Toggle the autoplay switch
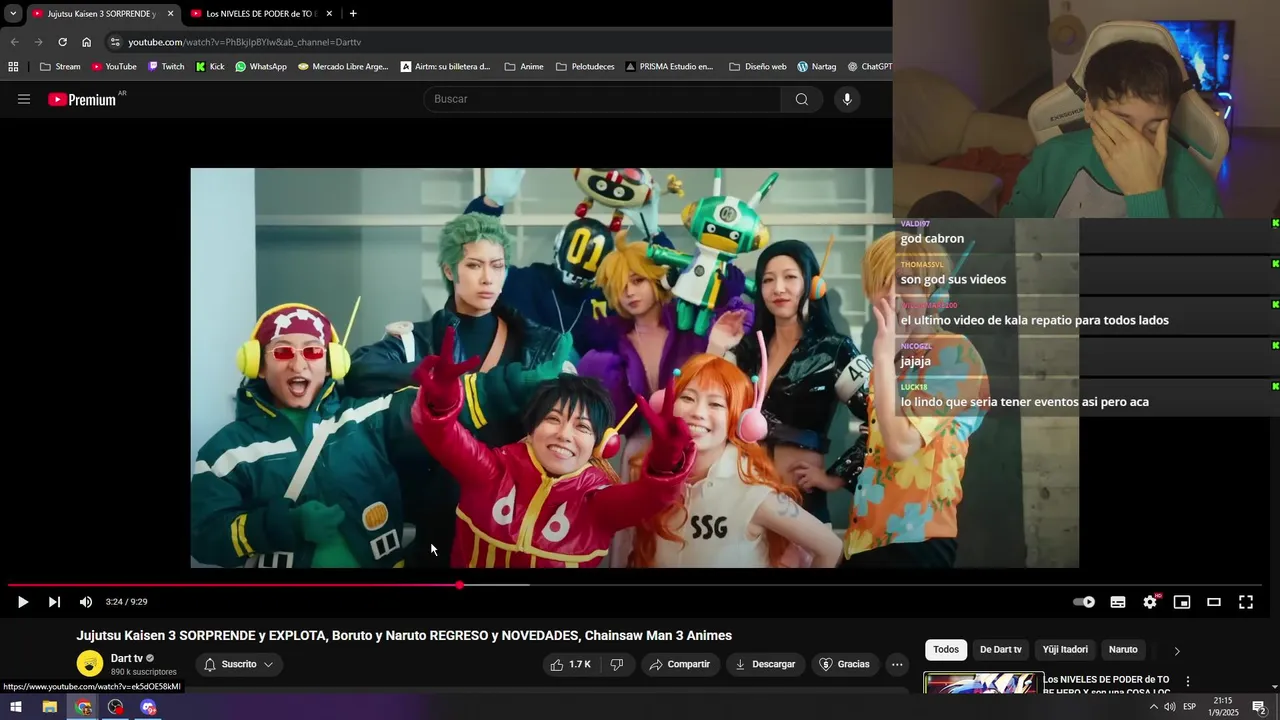1280x720 pixels. [1084, 602]
